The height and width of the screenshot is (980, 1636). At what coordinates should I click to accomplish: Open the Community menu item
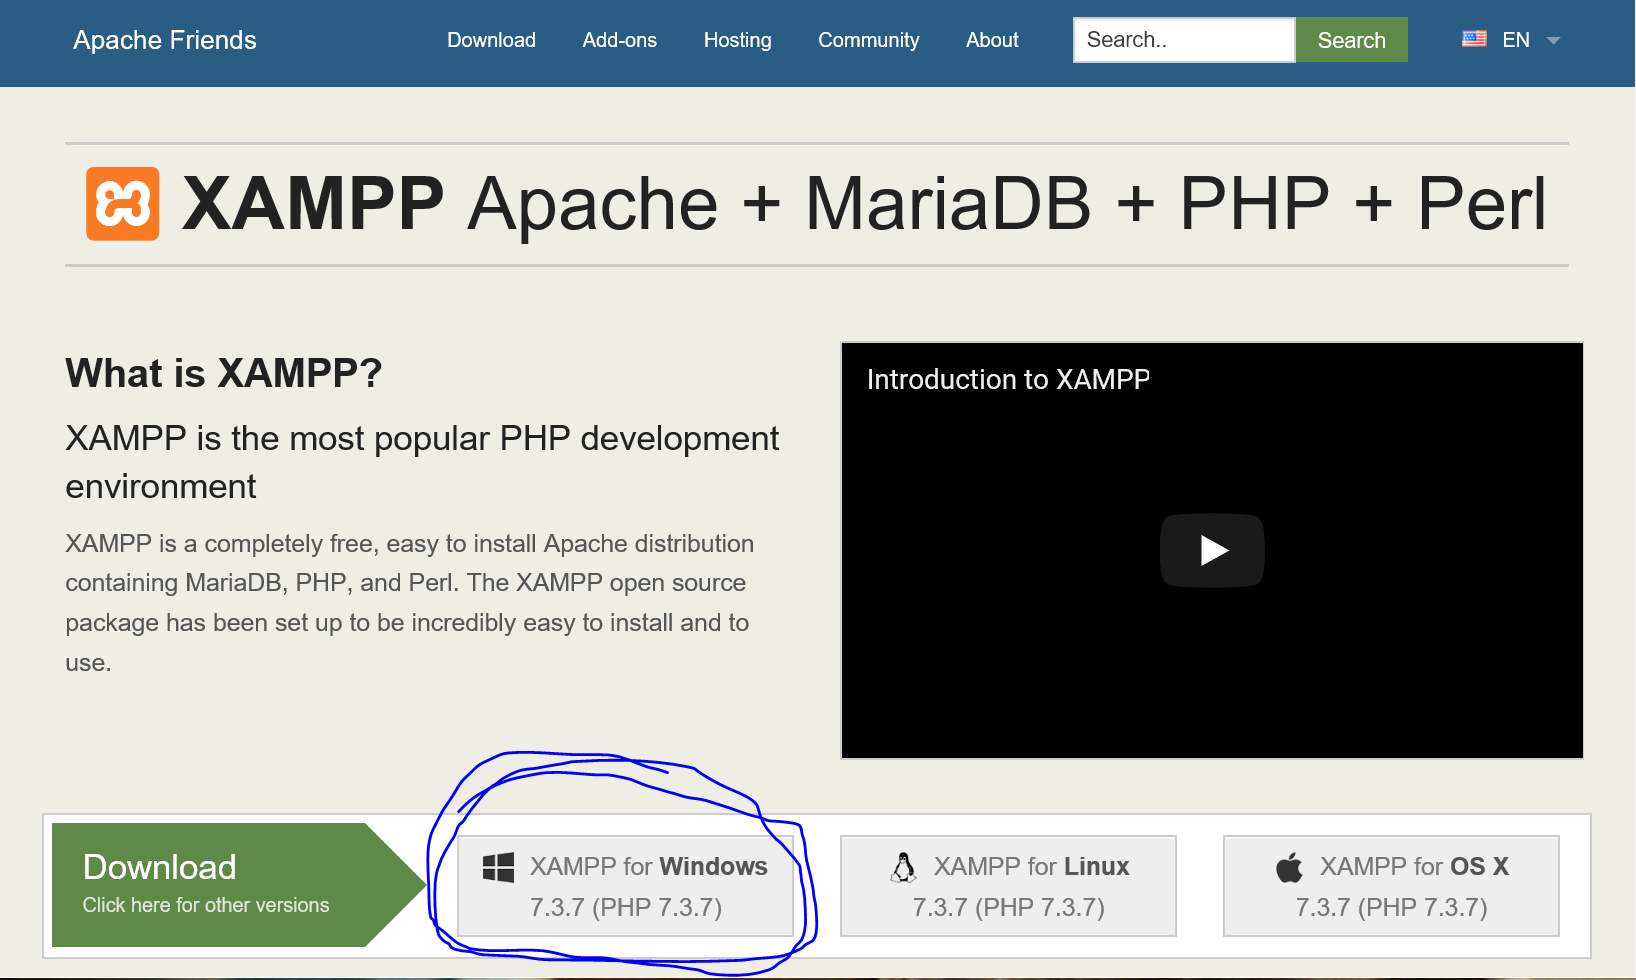pos(868,40)
